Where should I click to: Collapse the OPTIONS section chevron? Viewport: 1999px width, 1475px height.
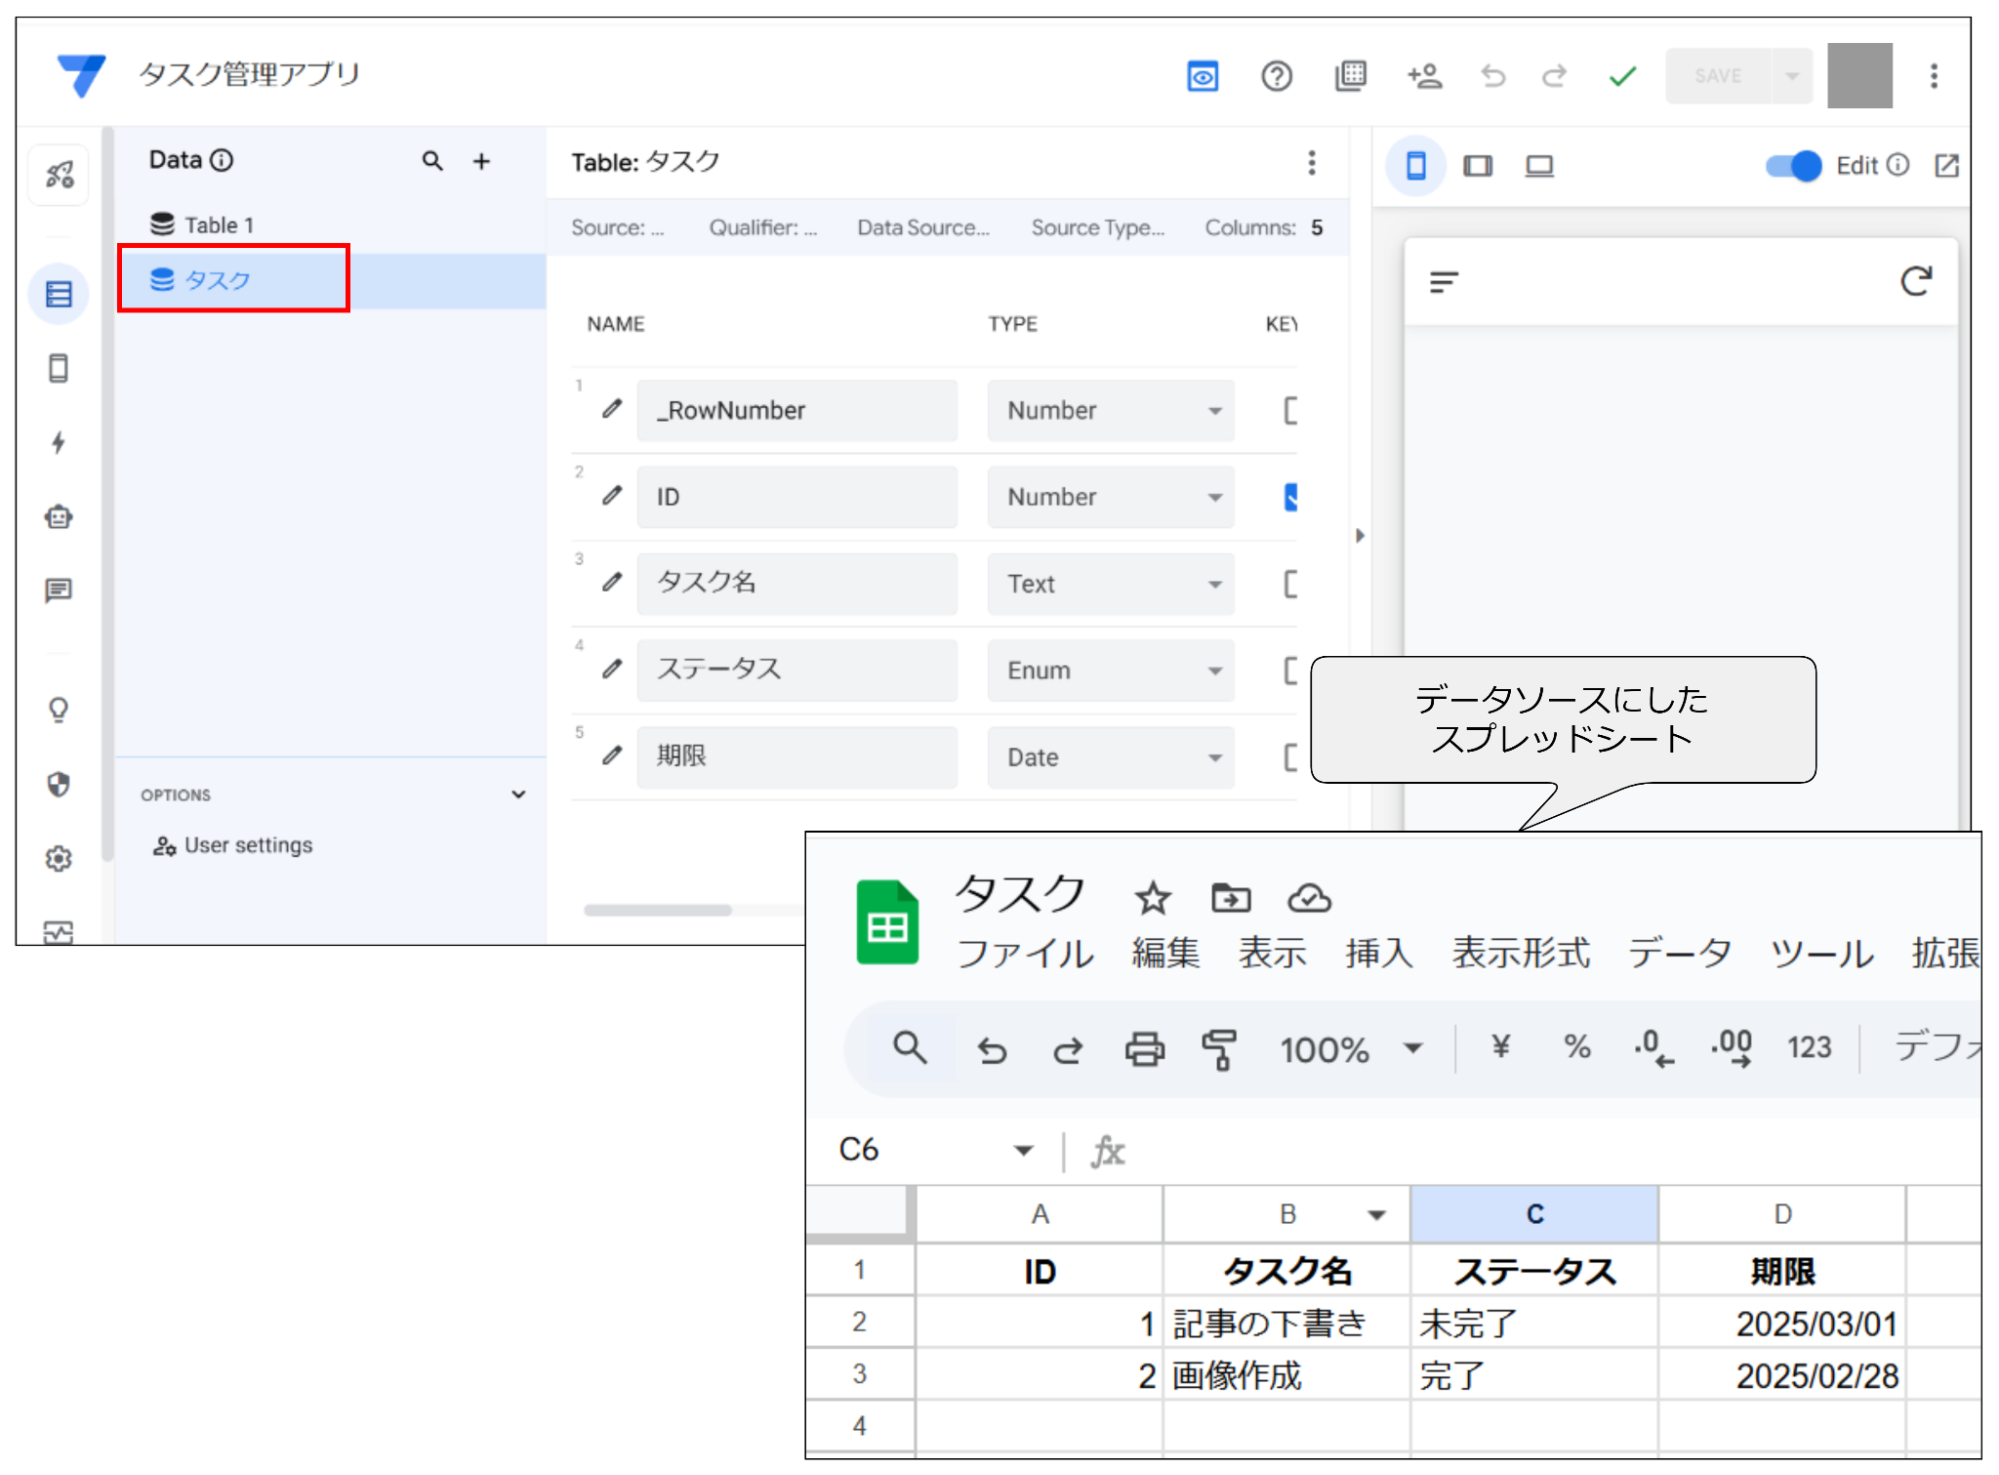(x=518, y=794)
